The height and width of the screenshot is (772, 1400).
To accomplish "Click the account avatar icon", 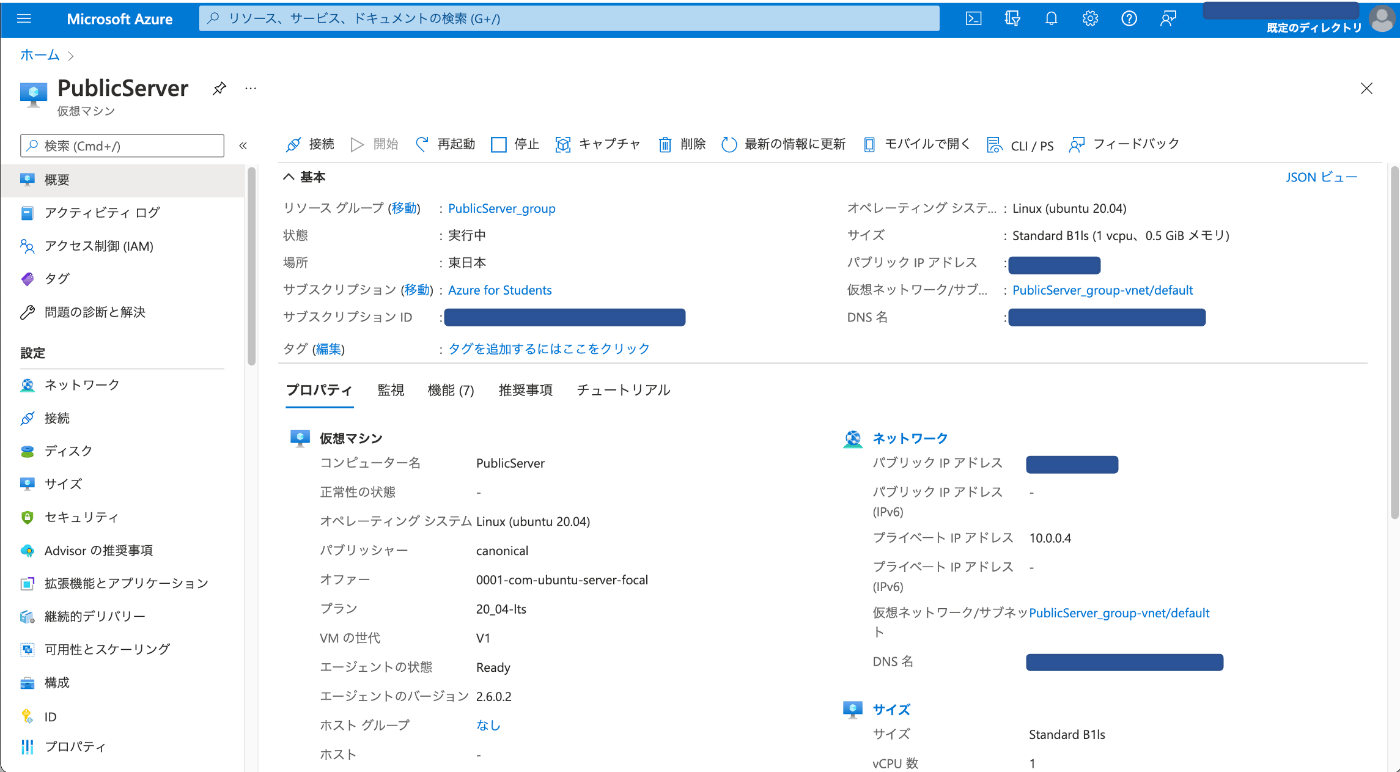I will (1381, 19).
